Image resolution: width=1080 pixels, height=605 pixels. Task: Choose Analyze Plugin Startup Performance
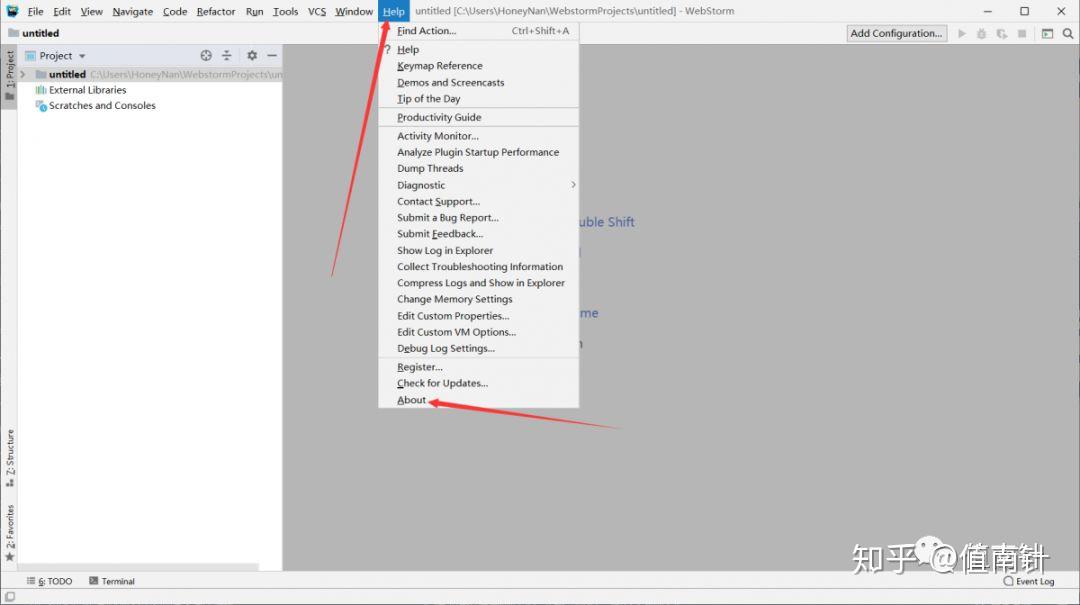click(x=479, y=152)
